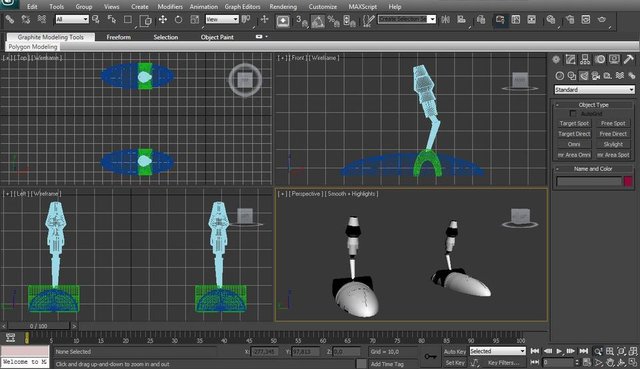Open the Material Editor icon
The image size is (640, 369).
[551, 19]
